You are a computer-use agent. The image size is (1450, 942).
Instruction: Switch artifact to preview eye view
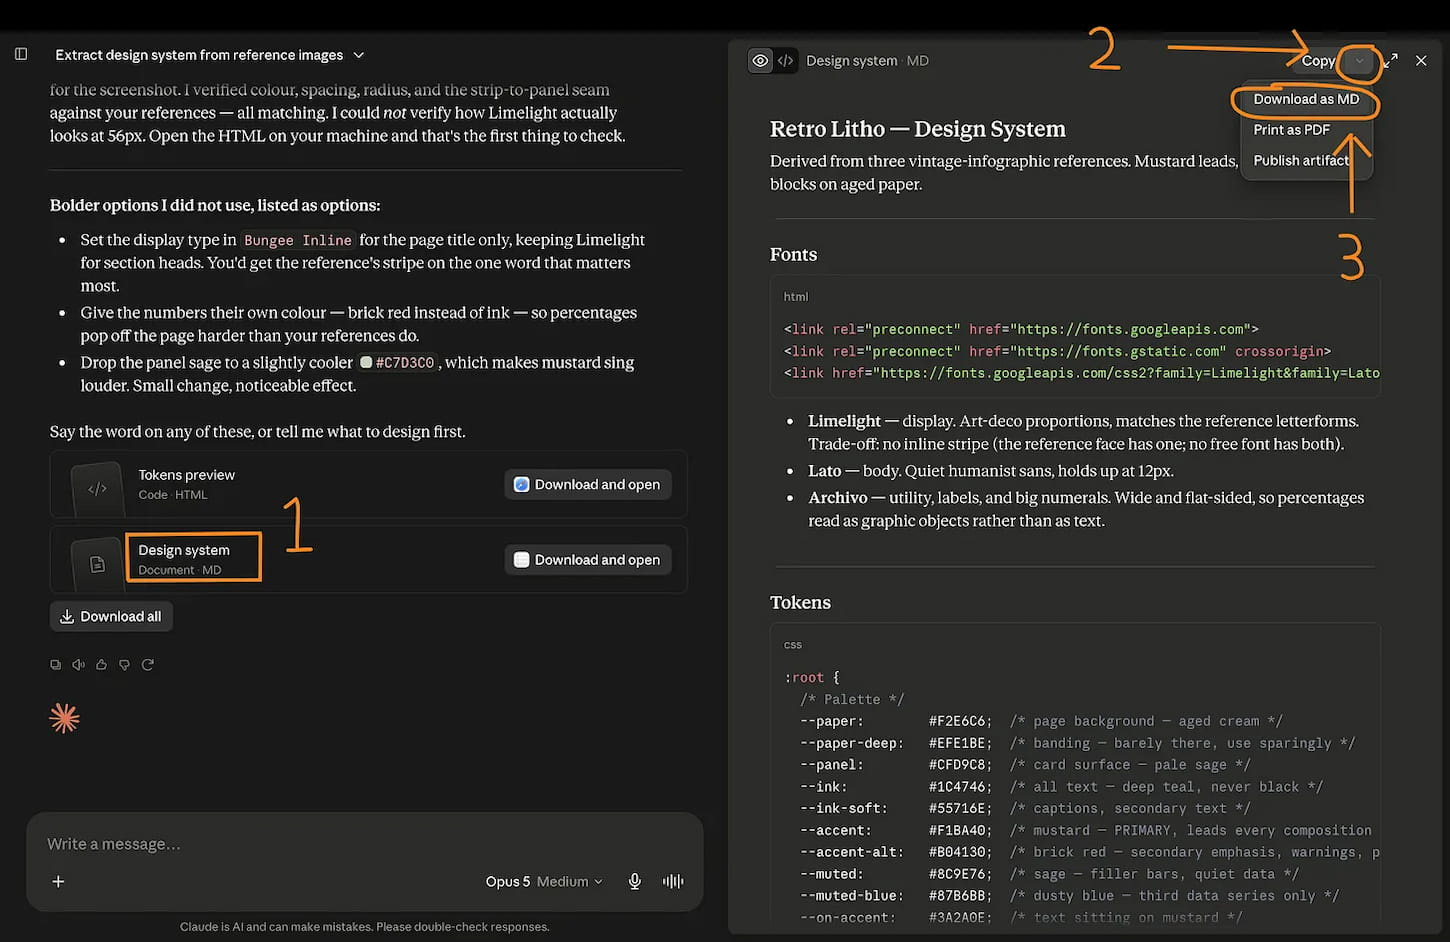coord(760,61)
